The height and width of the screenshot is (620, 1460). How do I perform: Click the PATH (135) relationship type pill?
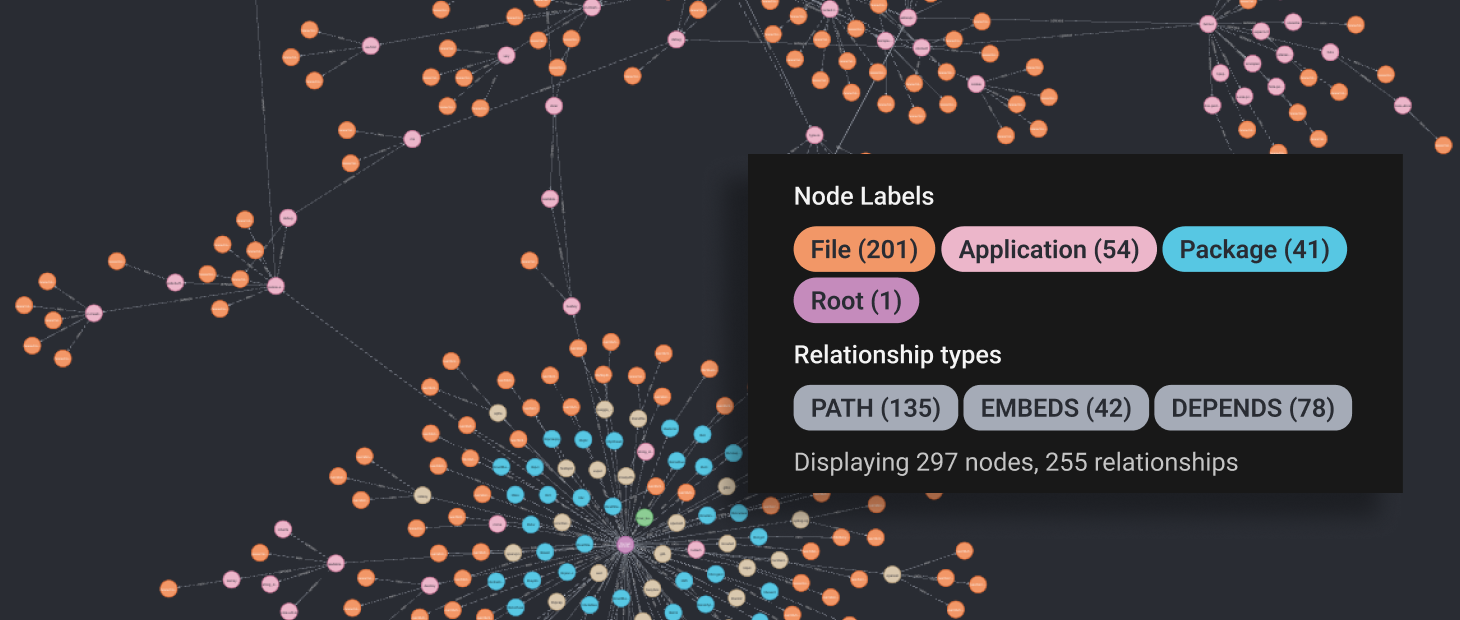(875, 407)
